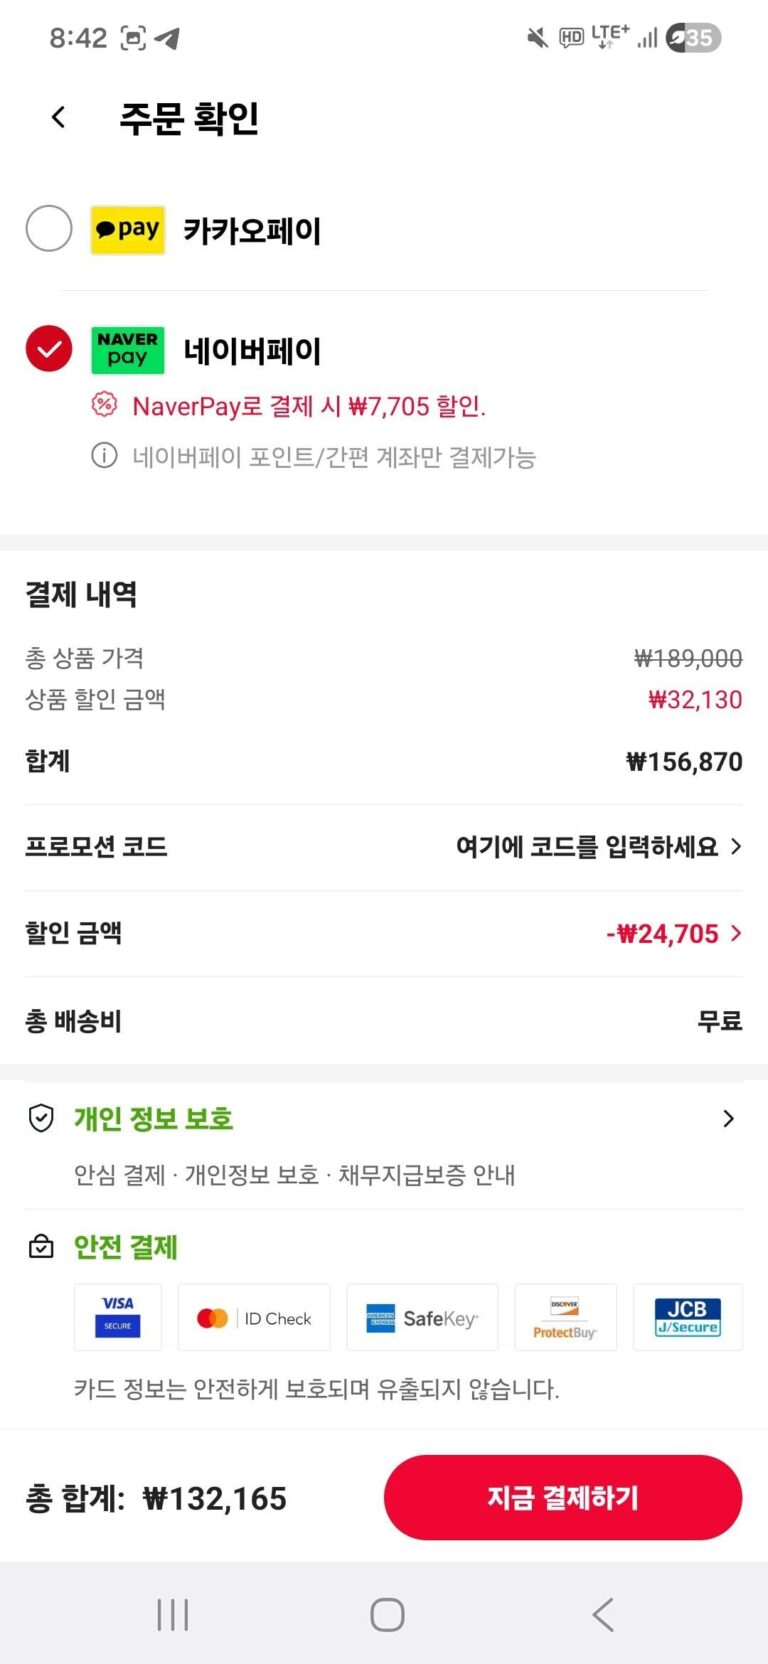Tap the Visa Secure card logo
This screenshot has height=1664, width=768.
[x=118, y=1317]
